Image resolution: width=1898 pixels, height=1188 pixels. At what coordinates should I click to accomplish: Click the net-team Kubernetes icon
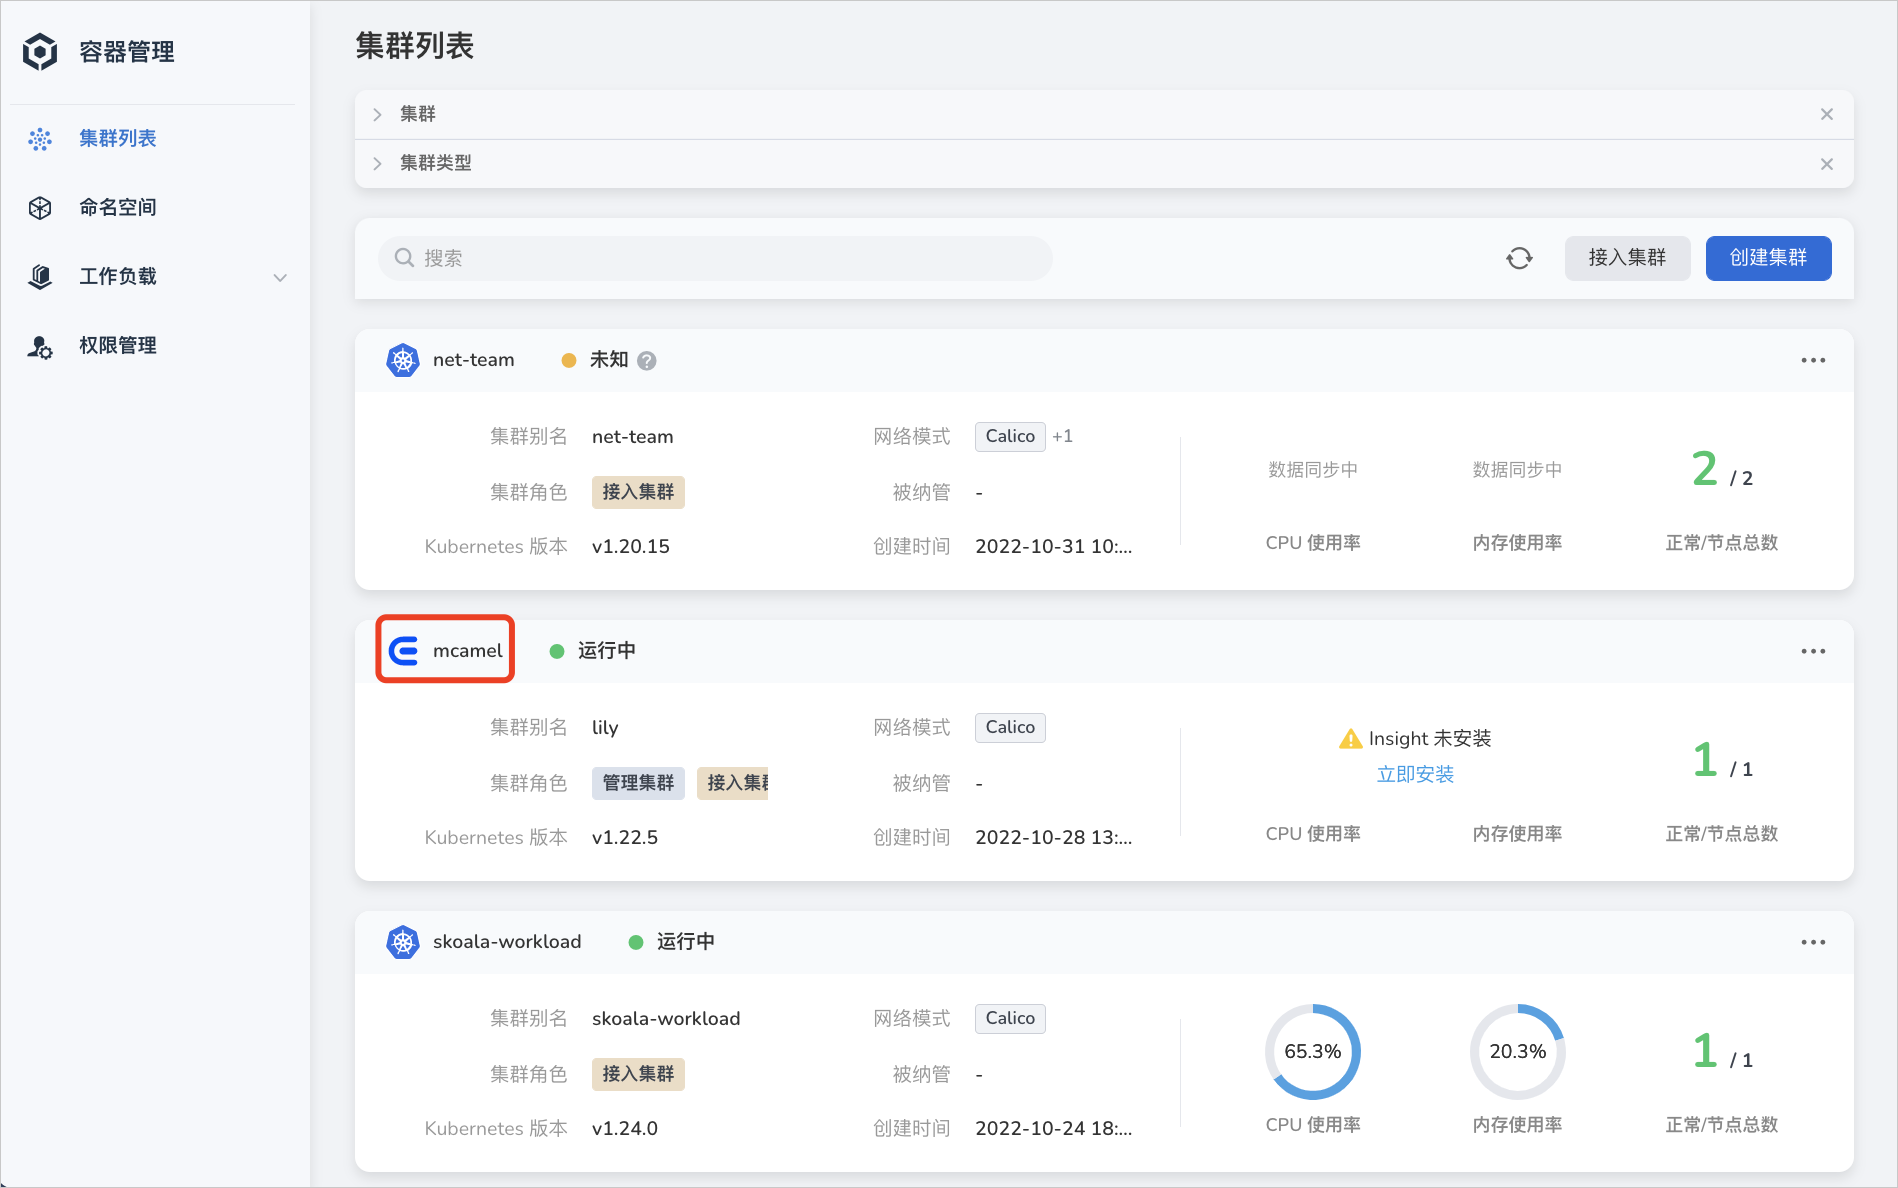[x=403, y=360]
